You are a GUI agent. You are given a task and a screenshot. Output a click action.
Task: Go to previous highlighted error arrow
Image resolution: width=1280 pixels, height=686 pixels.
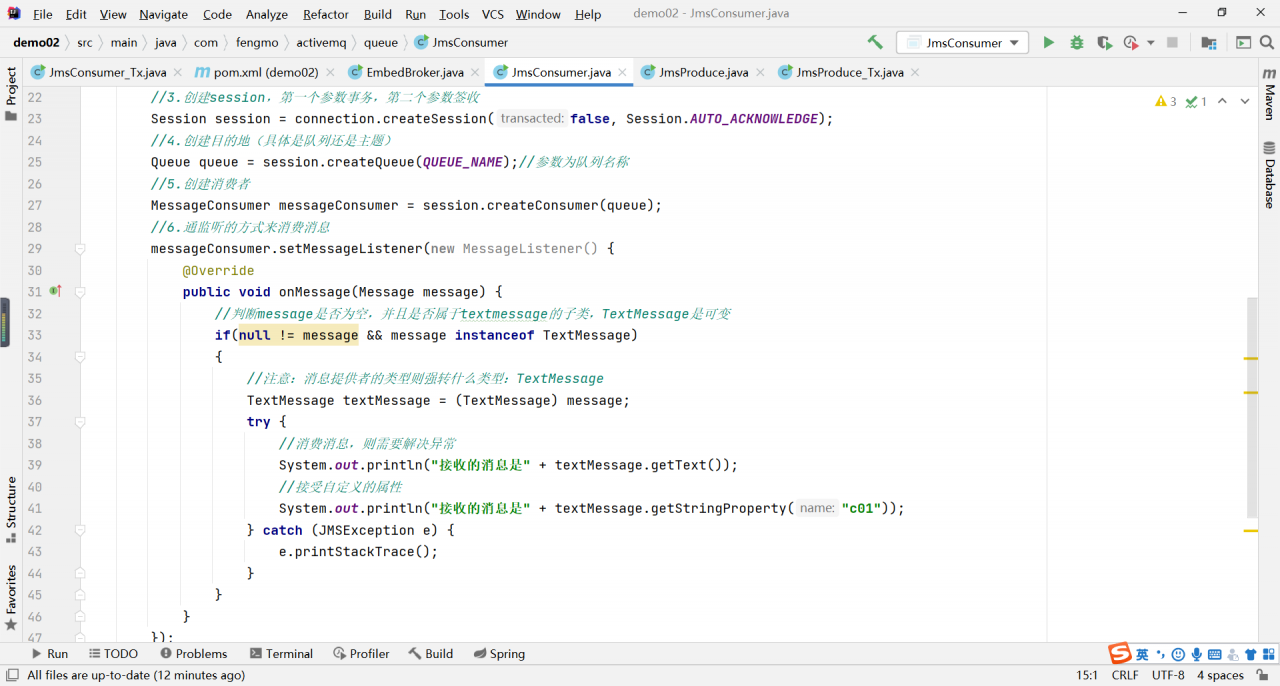click(x=1222, y=101)
